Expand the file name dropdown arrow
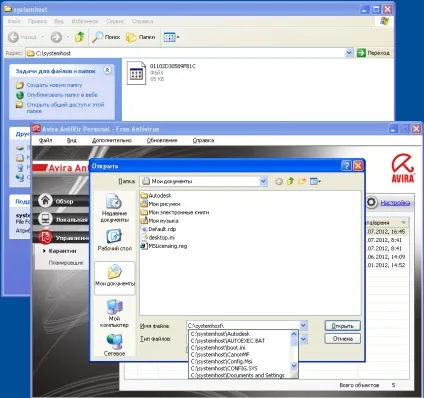424x398 pixels. tap(304, 325)
